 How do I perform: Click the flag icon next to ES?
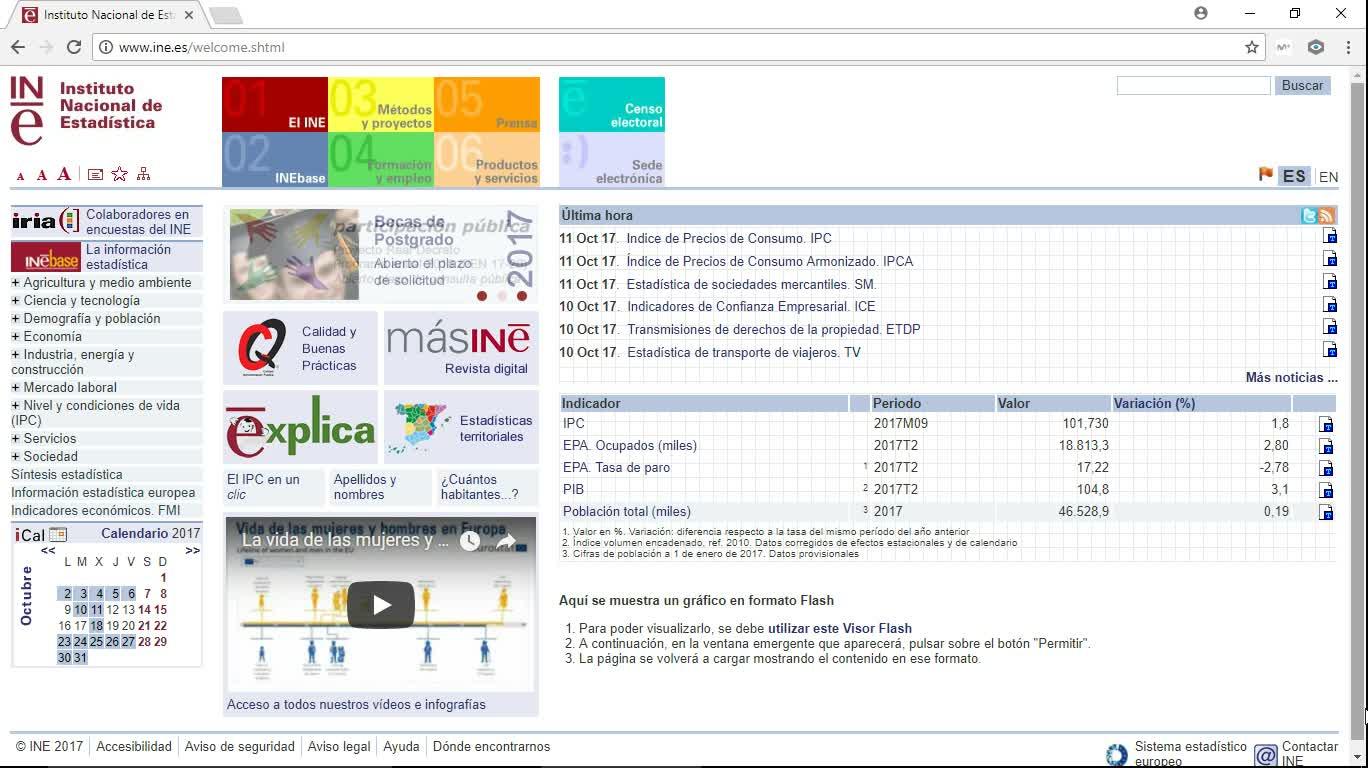click(x=1266, y=175)
